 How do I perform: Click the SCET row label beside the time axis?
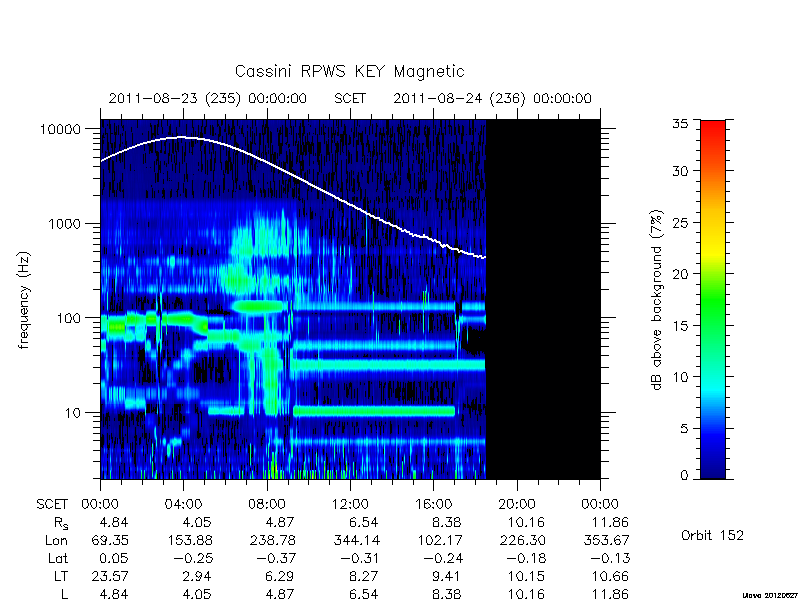click(52, 505)
